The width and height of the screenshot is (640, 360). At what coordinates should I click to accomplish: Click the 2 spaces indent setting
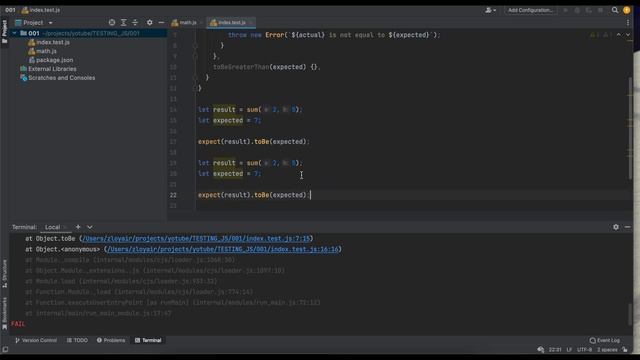(x=607, y=350)
